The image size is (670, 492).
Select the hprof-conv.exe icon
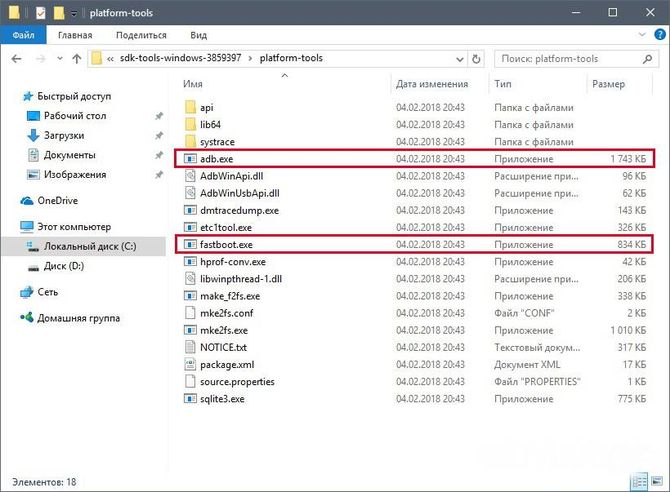[190, 262]
